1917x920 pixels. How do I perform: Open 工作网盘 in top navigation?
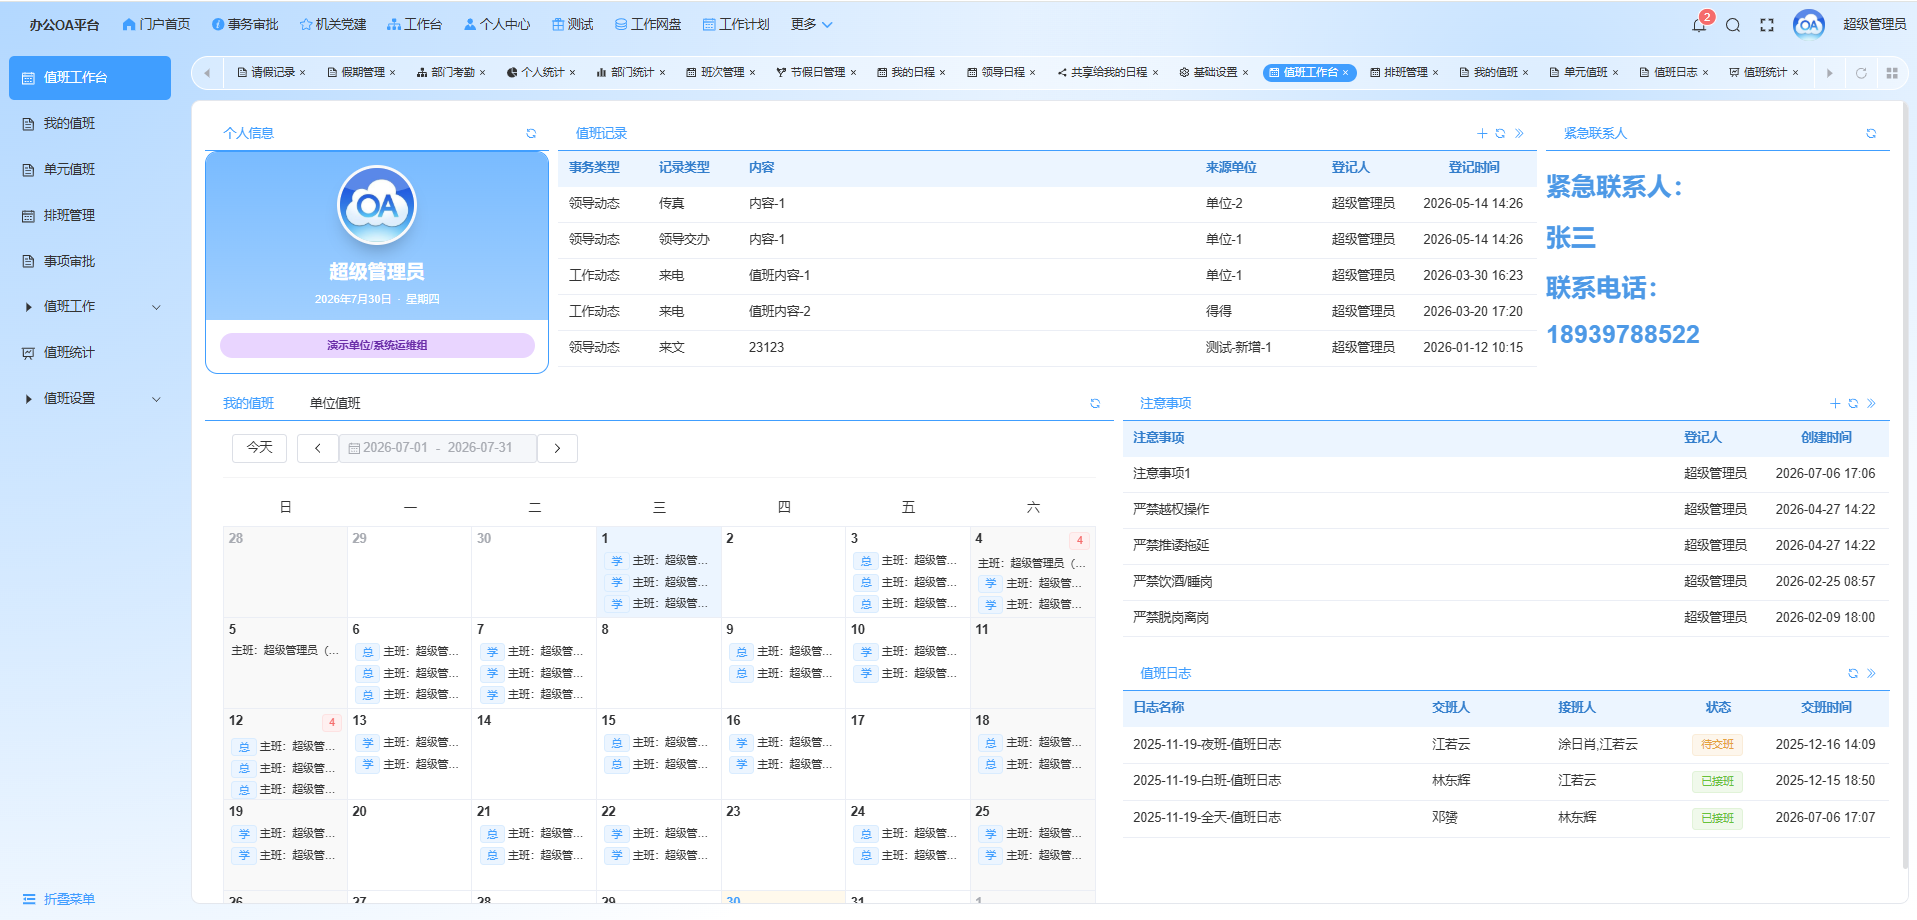648,24
